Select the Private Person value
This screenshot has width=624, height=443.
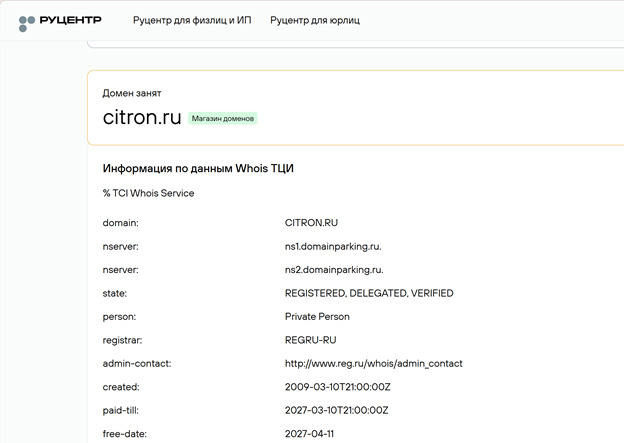317,317
